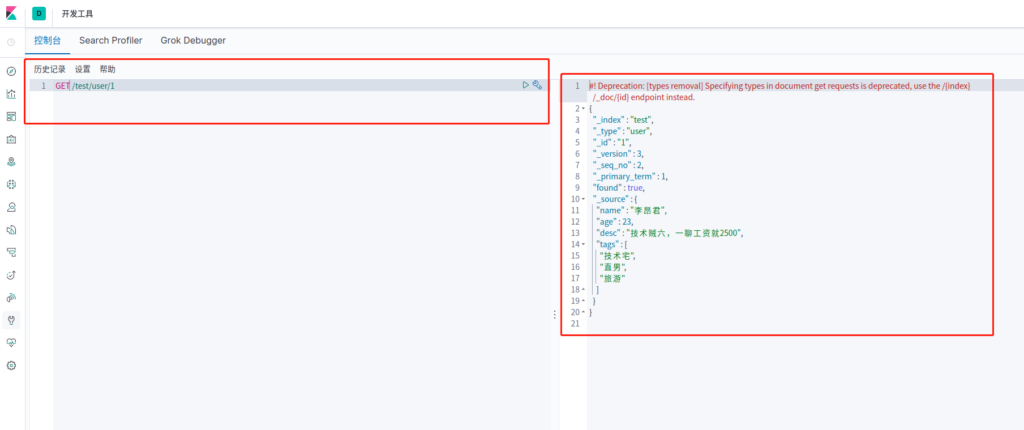Collapse the _source object fold arrow
This screenshot has width=1024, height=430.
582,199
